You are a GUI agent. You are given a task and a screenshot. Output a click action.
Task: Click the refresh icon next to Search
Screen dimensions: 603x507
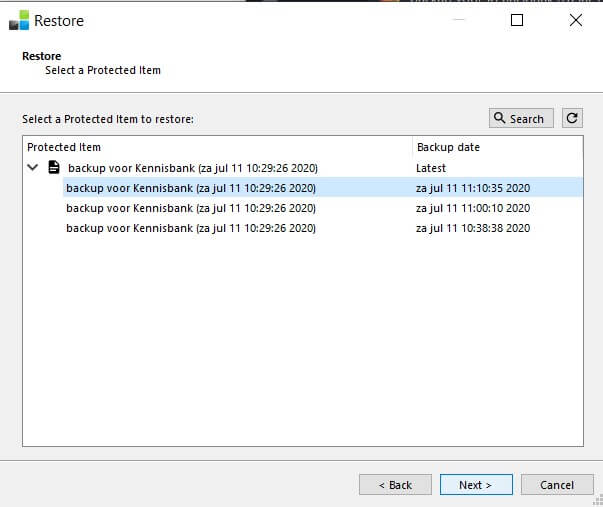click(572, 118)
